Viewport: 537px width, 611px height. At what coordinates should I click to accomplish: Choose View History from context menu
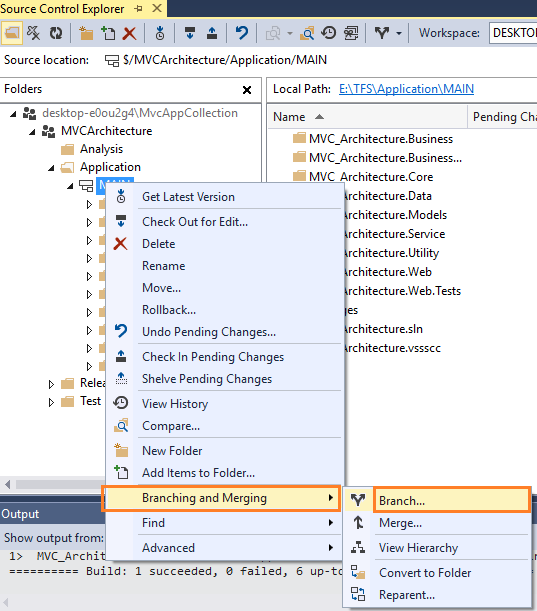(224, 404)
